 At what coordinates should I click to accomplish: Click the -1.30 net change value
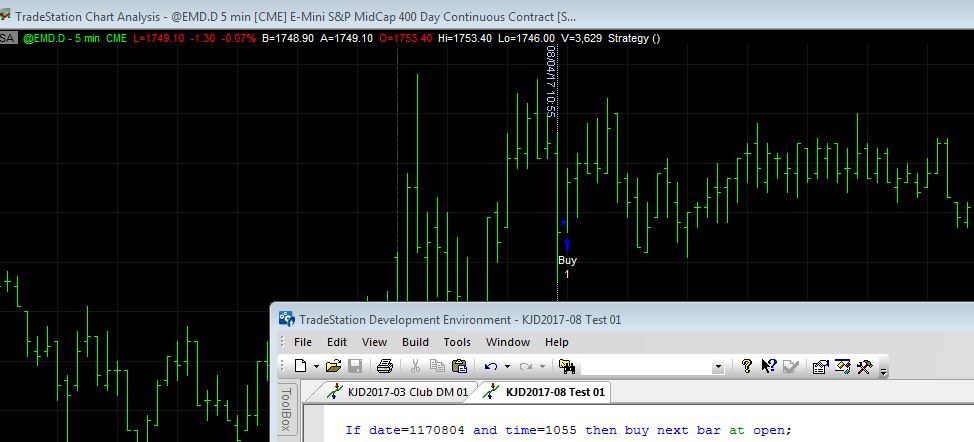click(x=203, y=38)
